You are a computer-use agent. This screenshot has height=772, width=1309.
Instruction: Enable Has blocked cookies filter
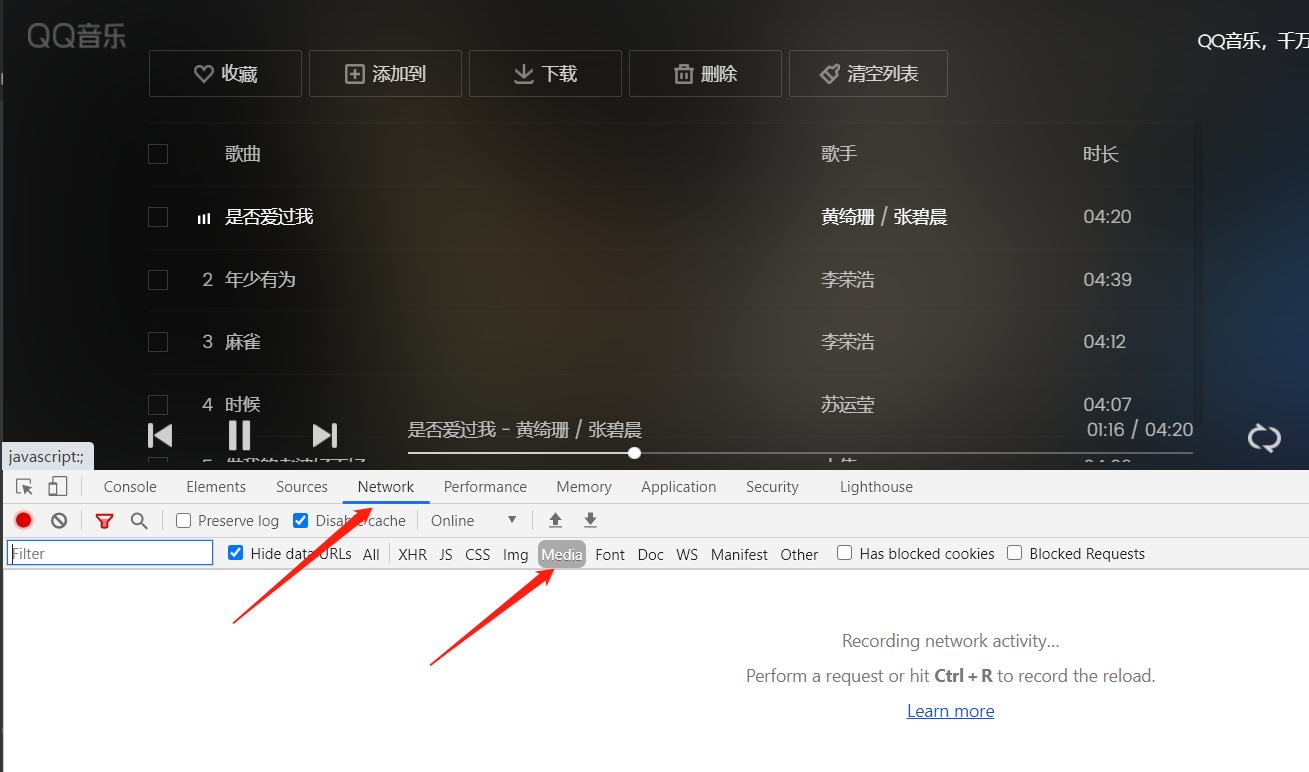coord(845,553)
